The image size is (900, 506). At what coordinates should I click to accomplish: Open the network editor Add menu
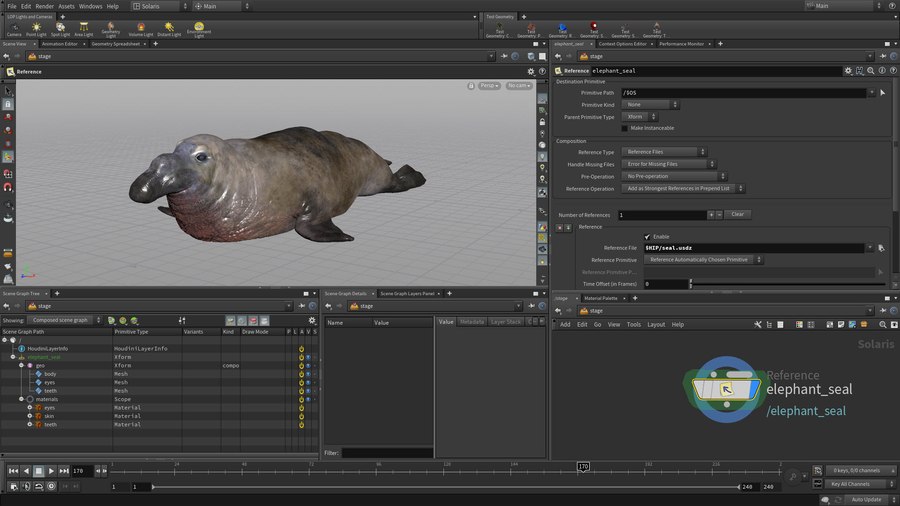[x=565, y=324]
